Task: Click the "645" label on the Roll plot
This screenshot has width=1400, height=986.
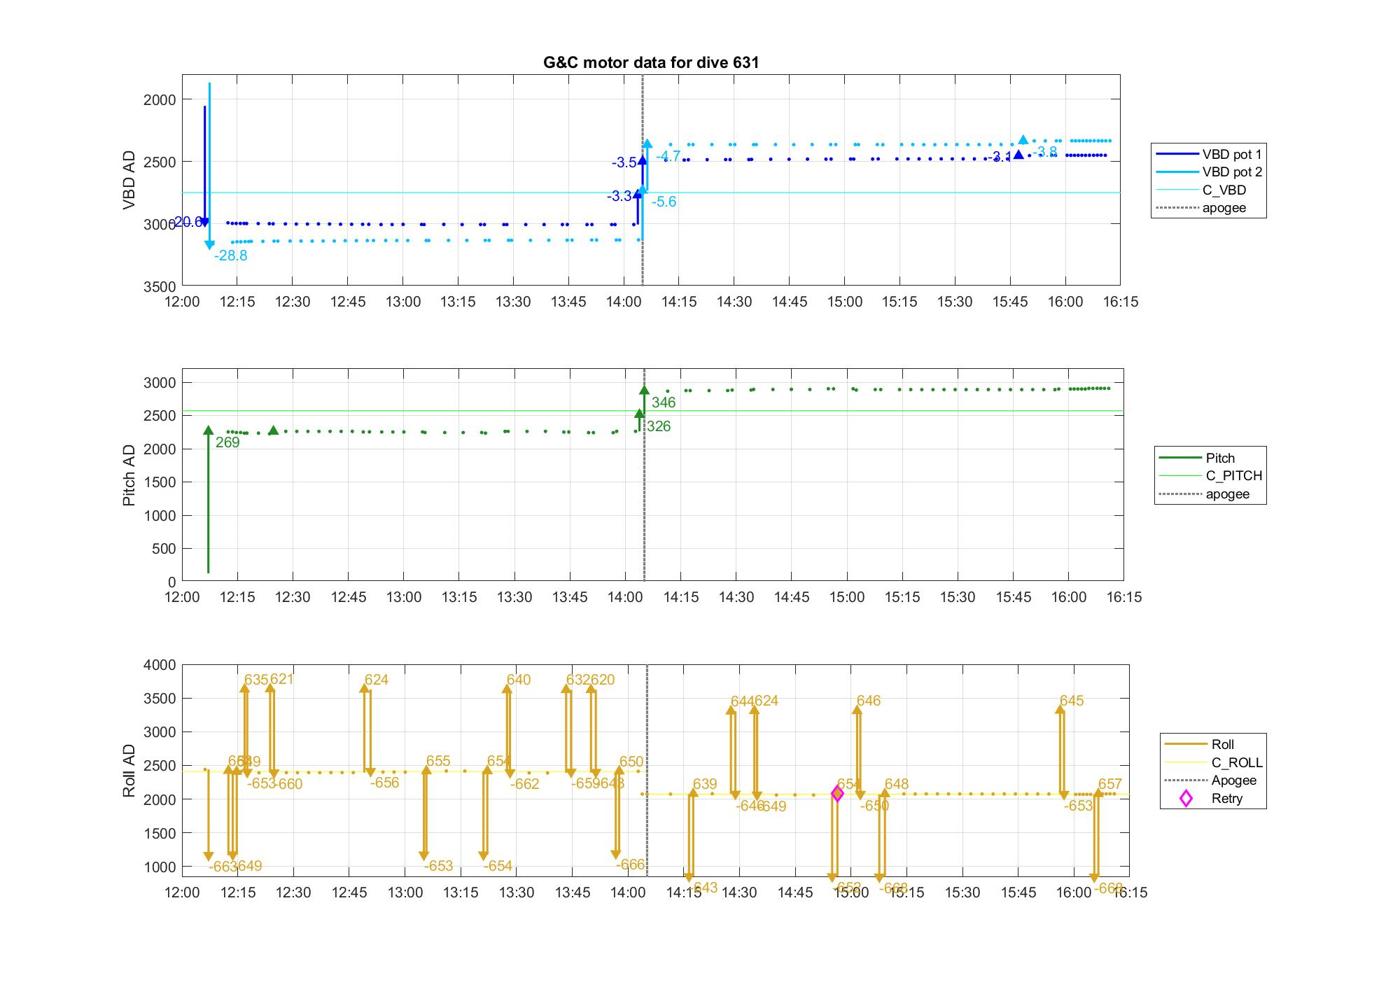Action: (x=1071, y=701)
